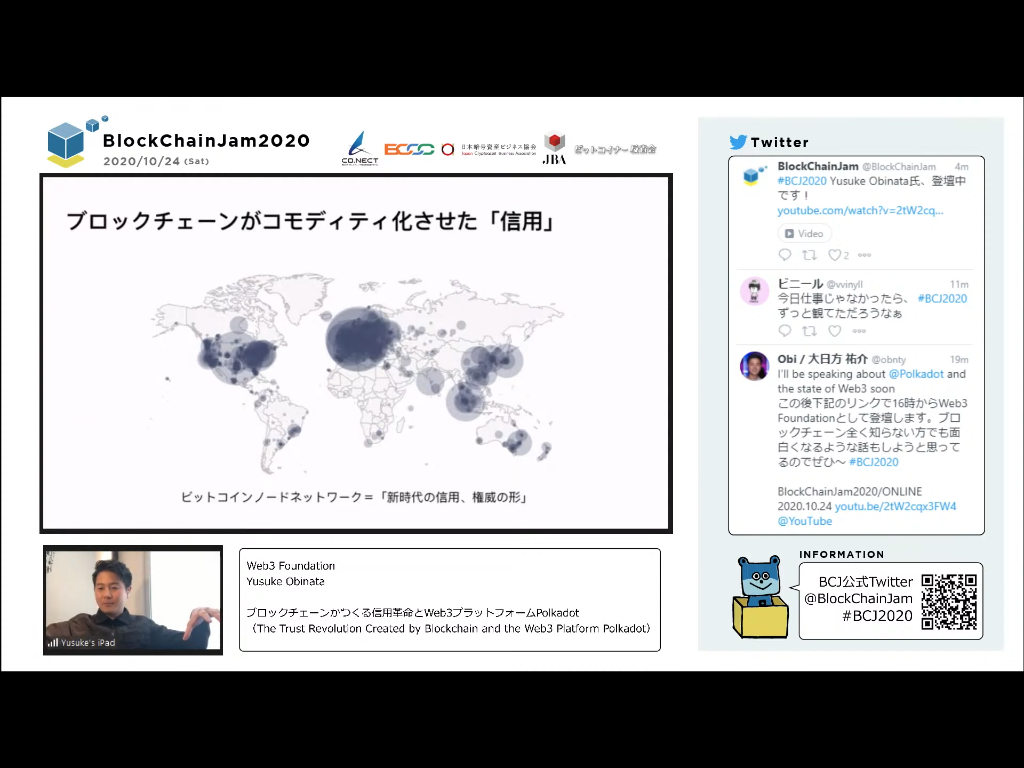Viewport: 1024px width, 768px height.
Task: Click the JBA red cube logo
Action: coord(554,148)
